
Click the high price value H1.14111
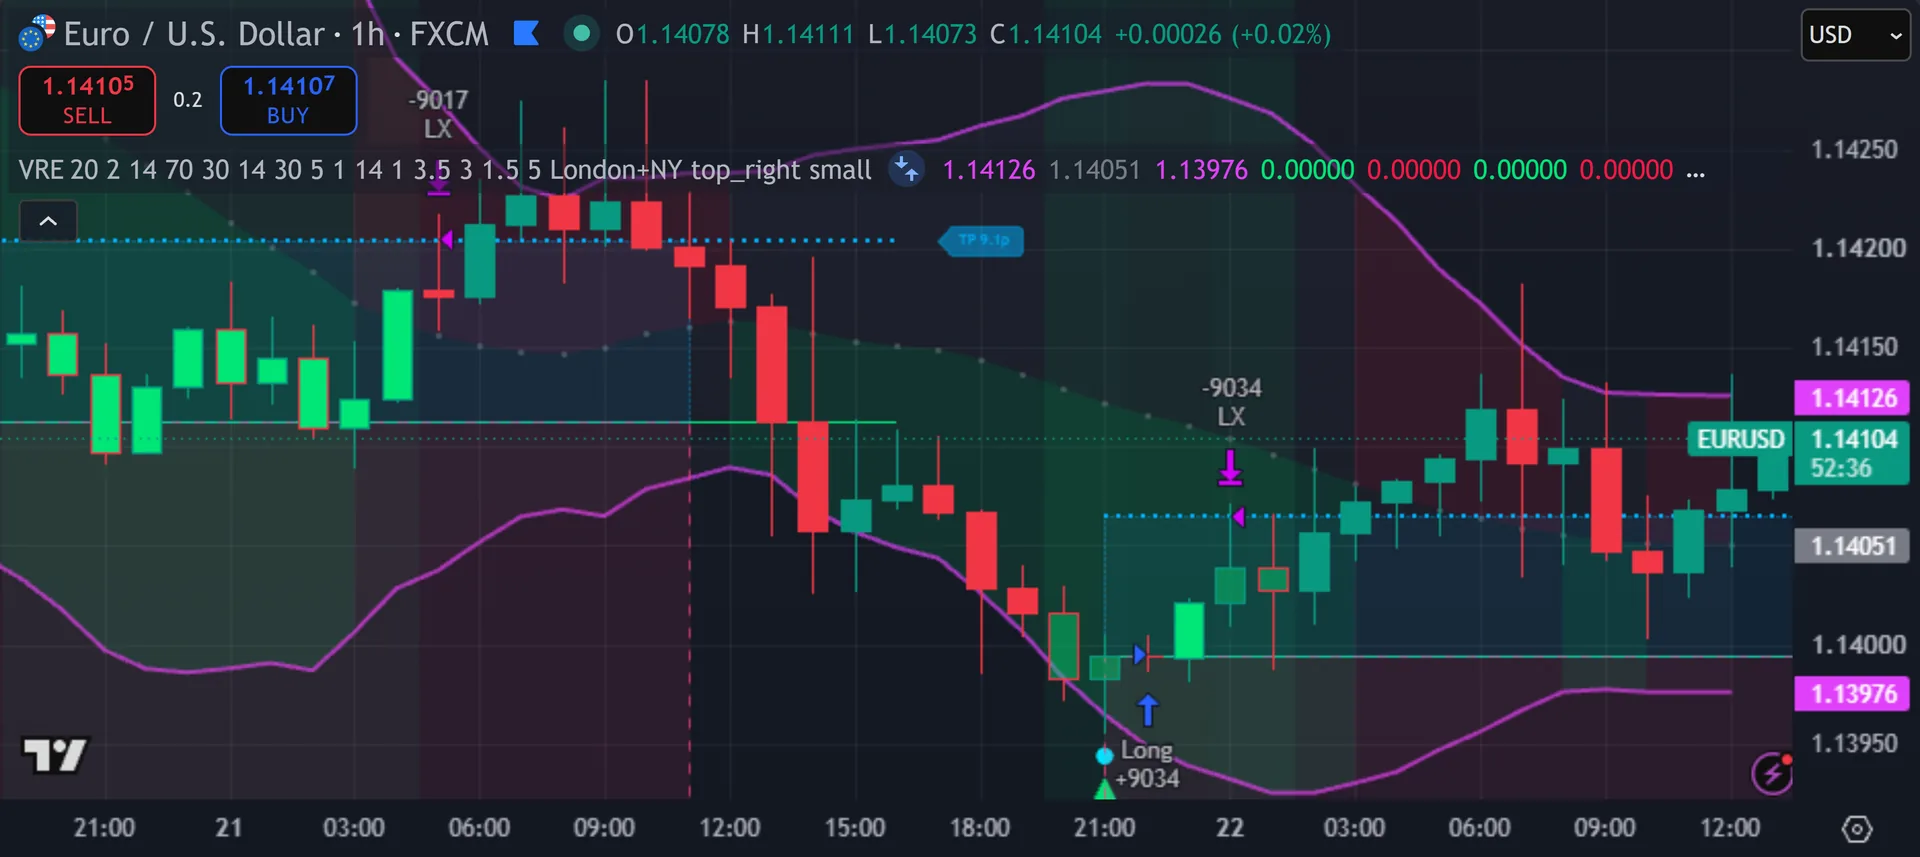coord(798,35)
